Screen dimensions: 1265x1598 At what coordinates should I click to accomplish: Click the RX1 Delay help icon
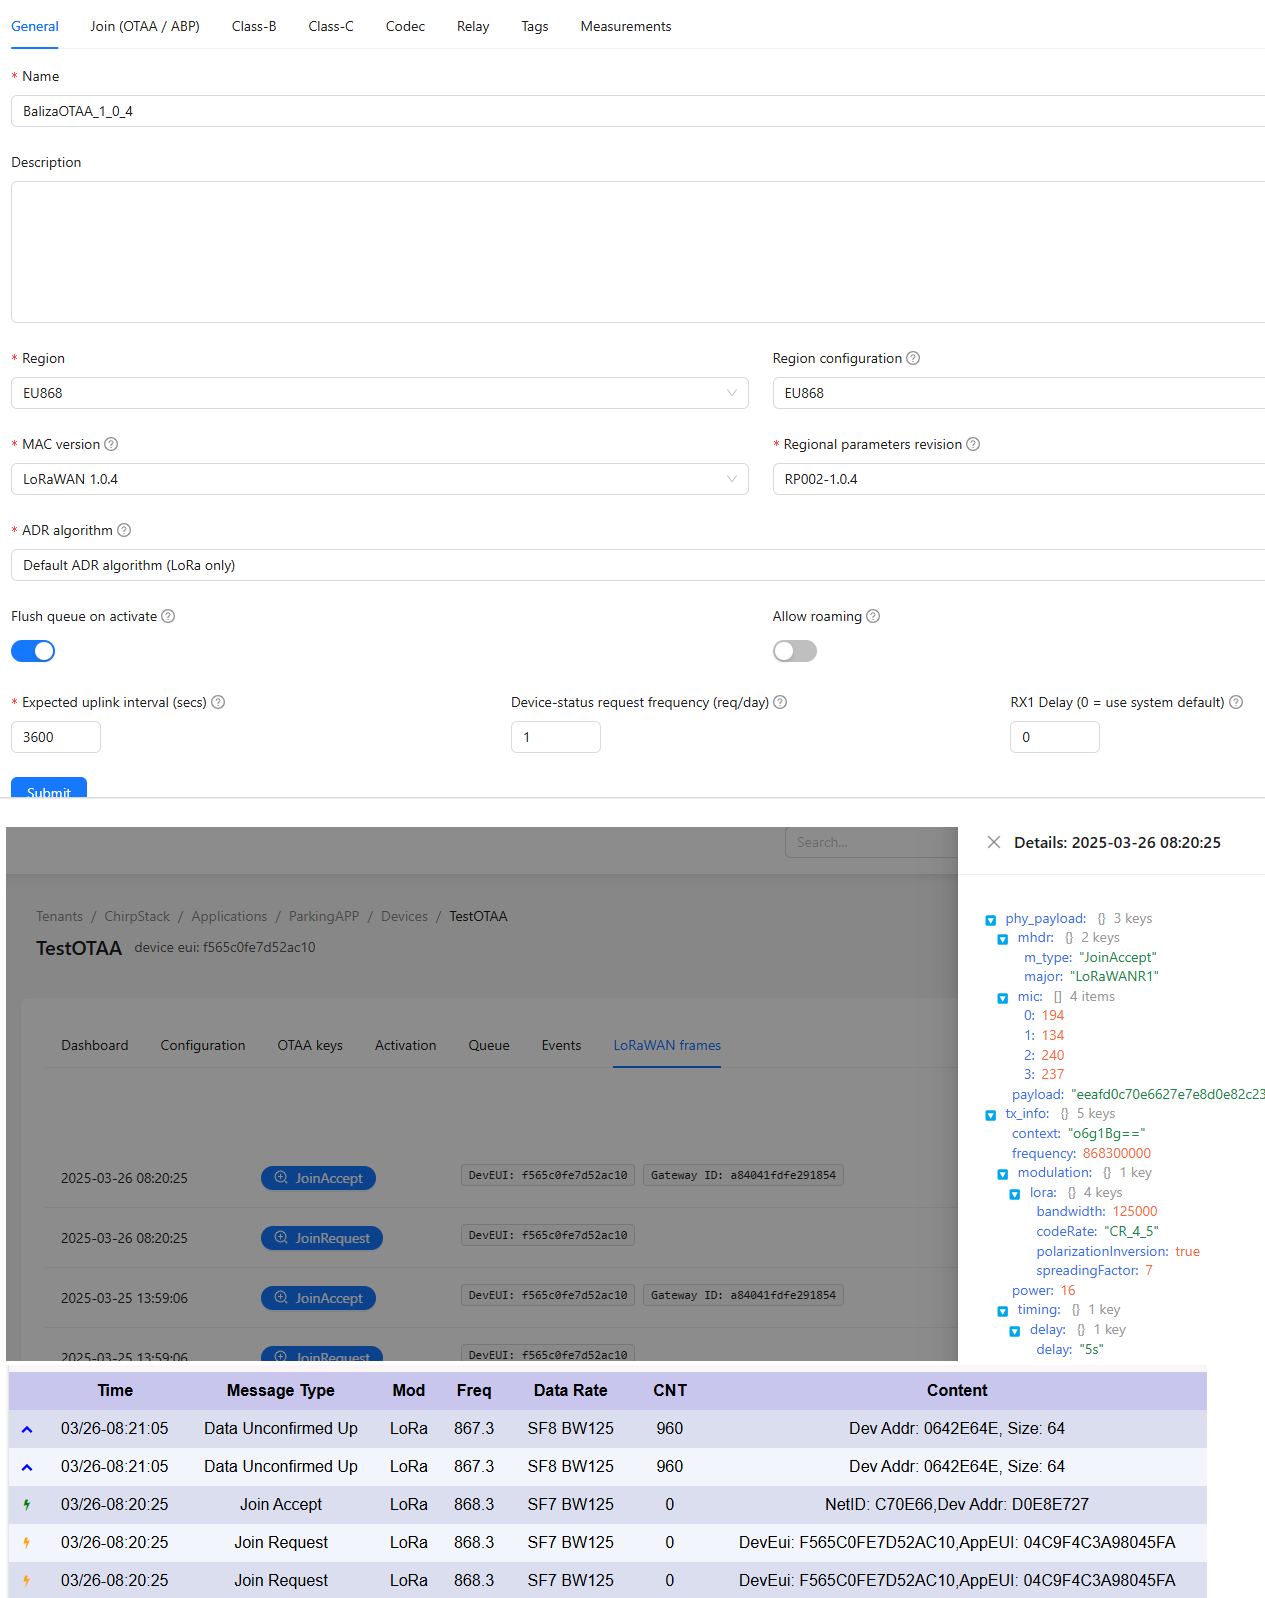[x=1236, y=702]
